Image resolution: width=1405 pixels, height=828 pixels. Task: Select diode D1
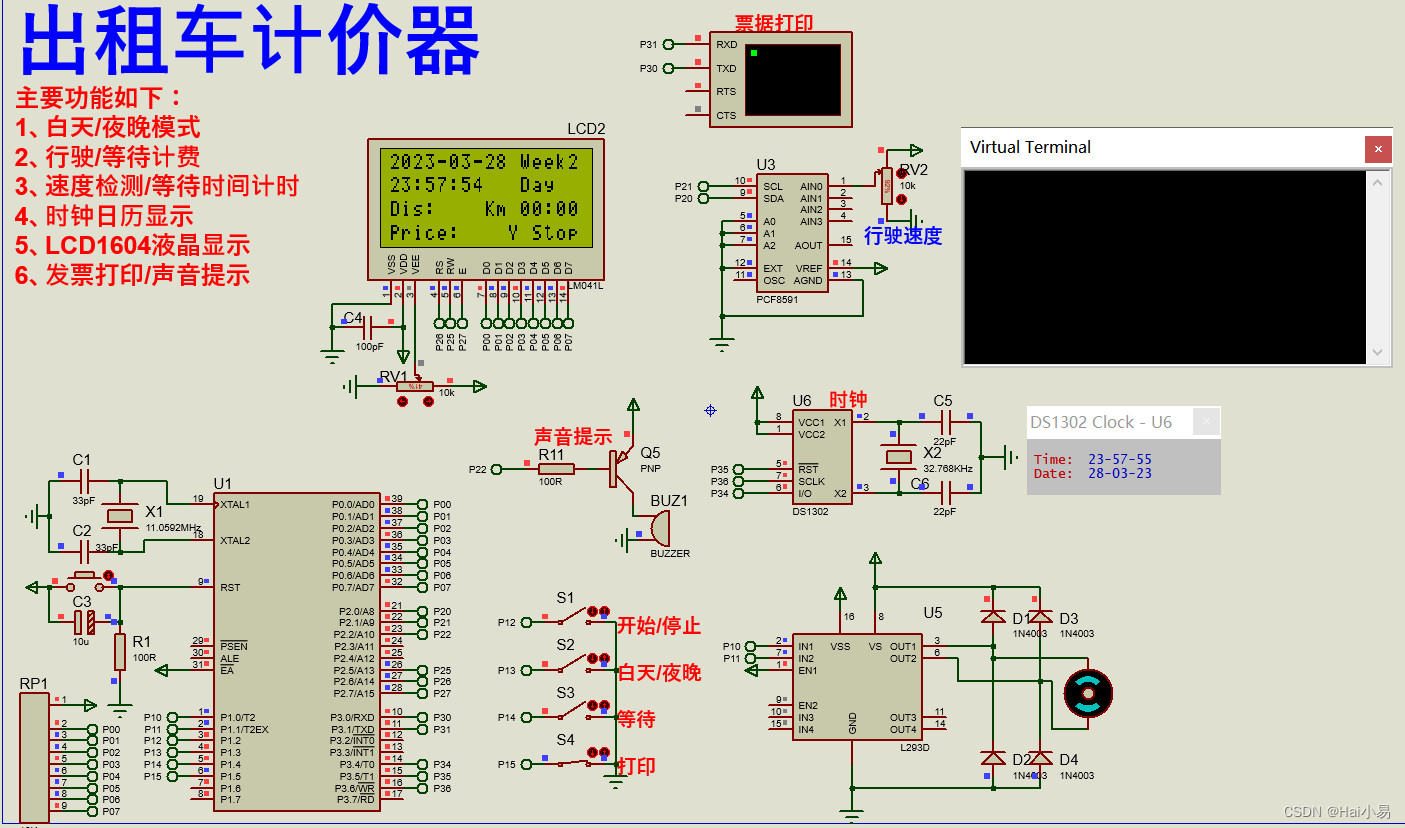point(993,616)
